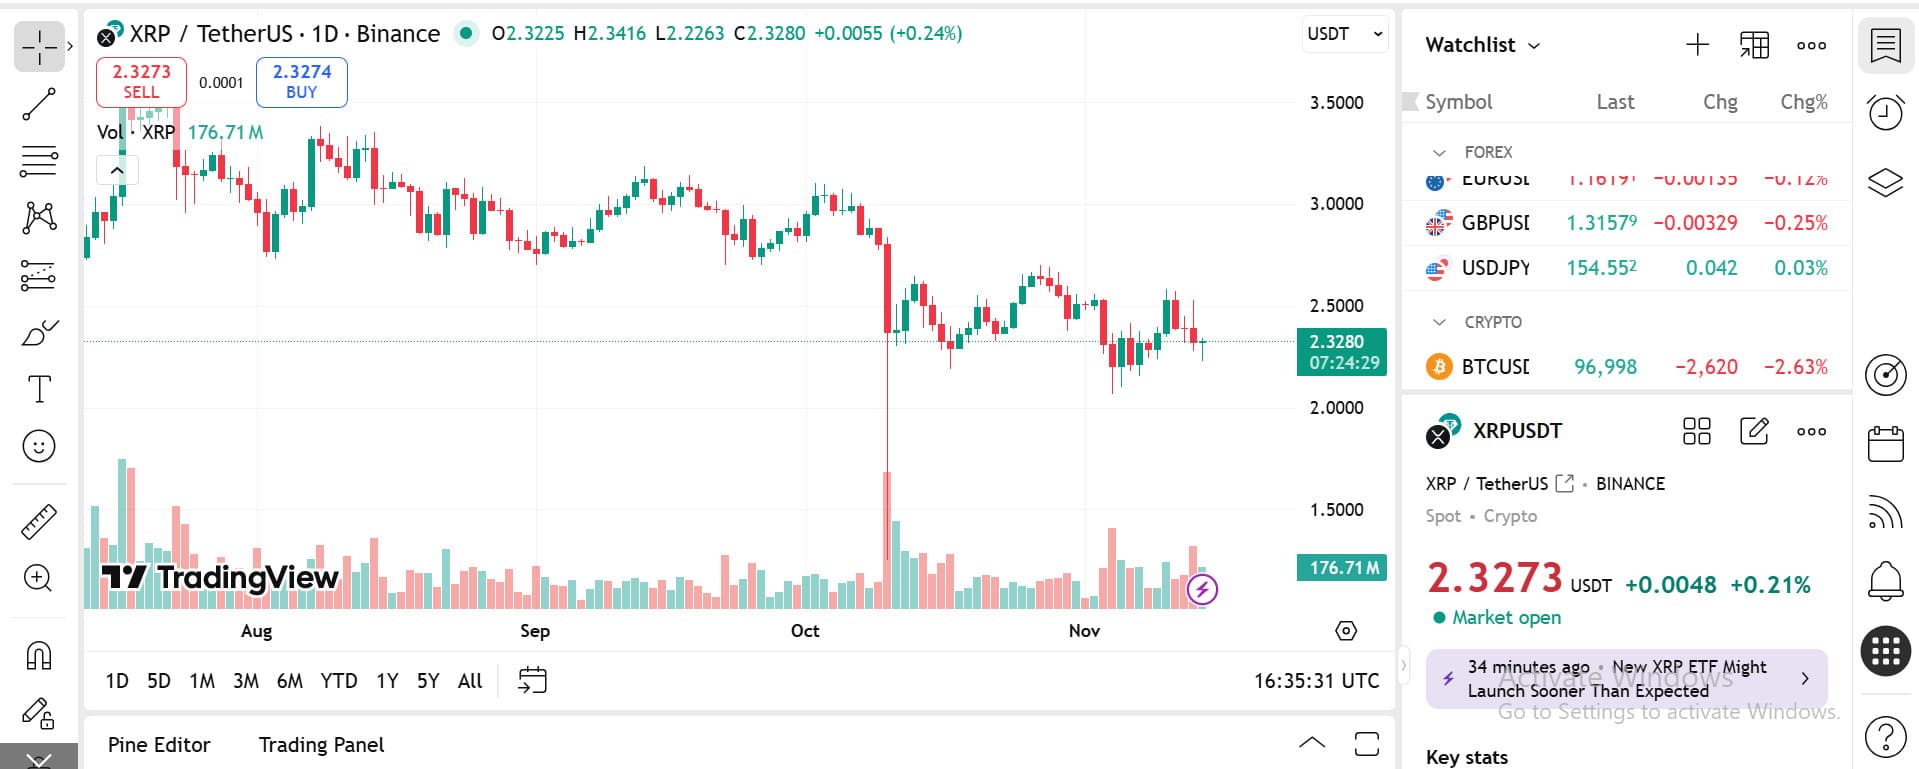The height and width of the screenshot is (769, 1919).
Task: Open chart settings gear icon
Action: 1346,631
